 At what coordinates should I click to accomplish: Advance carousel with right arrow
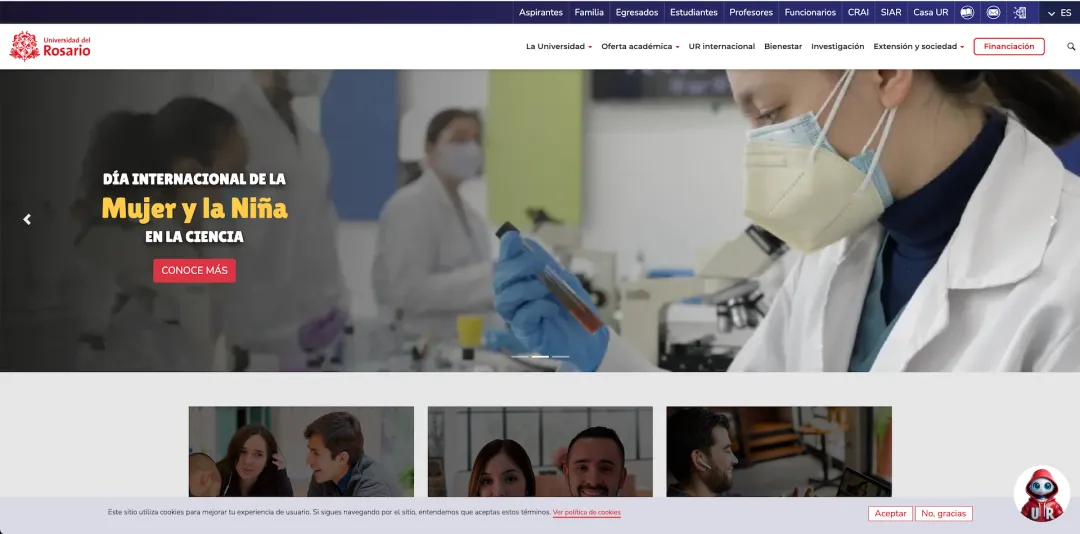pos(1052,219)
